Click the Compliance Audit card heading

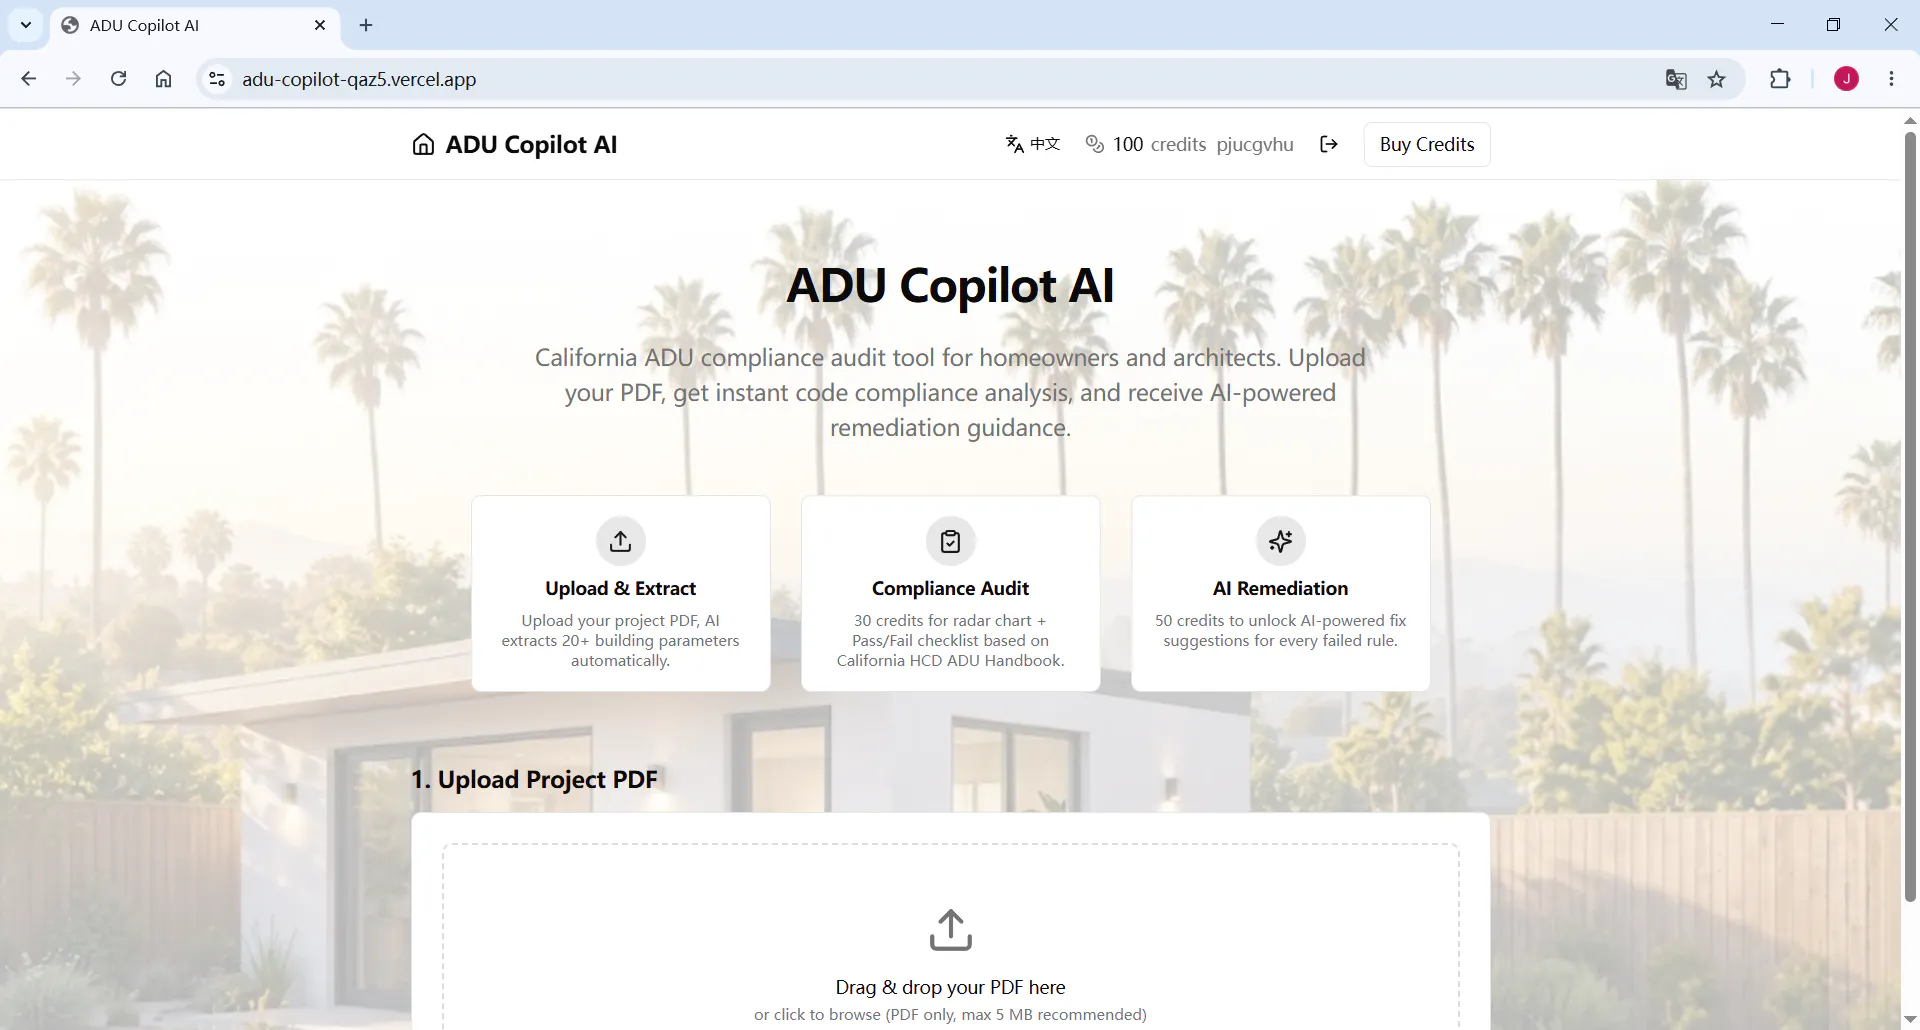(951, 588)
